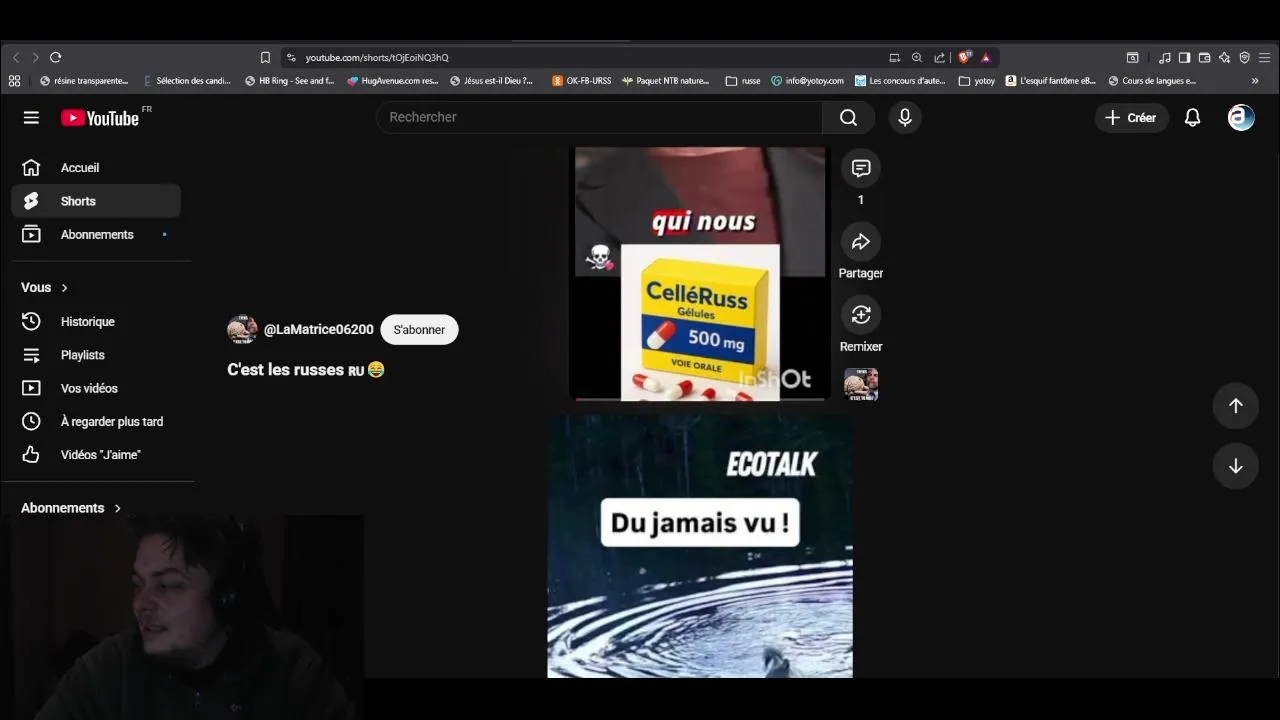
Task: Open Historique in the sidebar
Action: (x=96, y=322)
